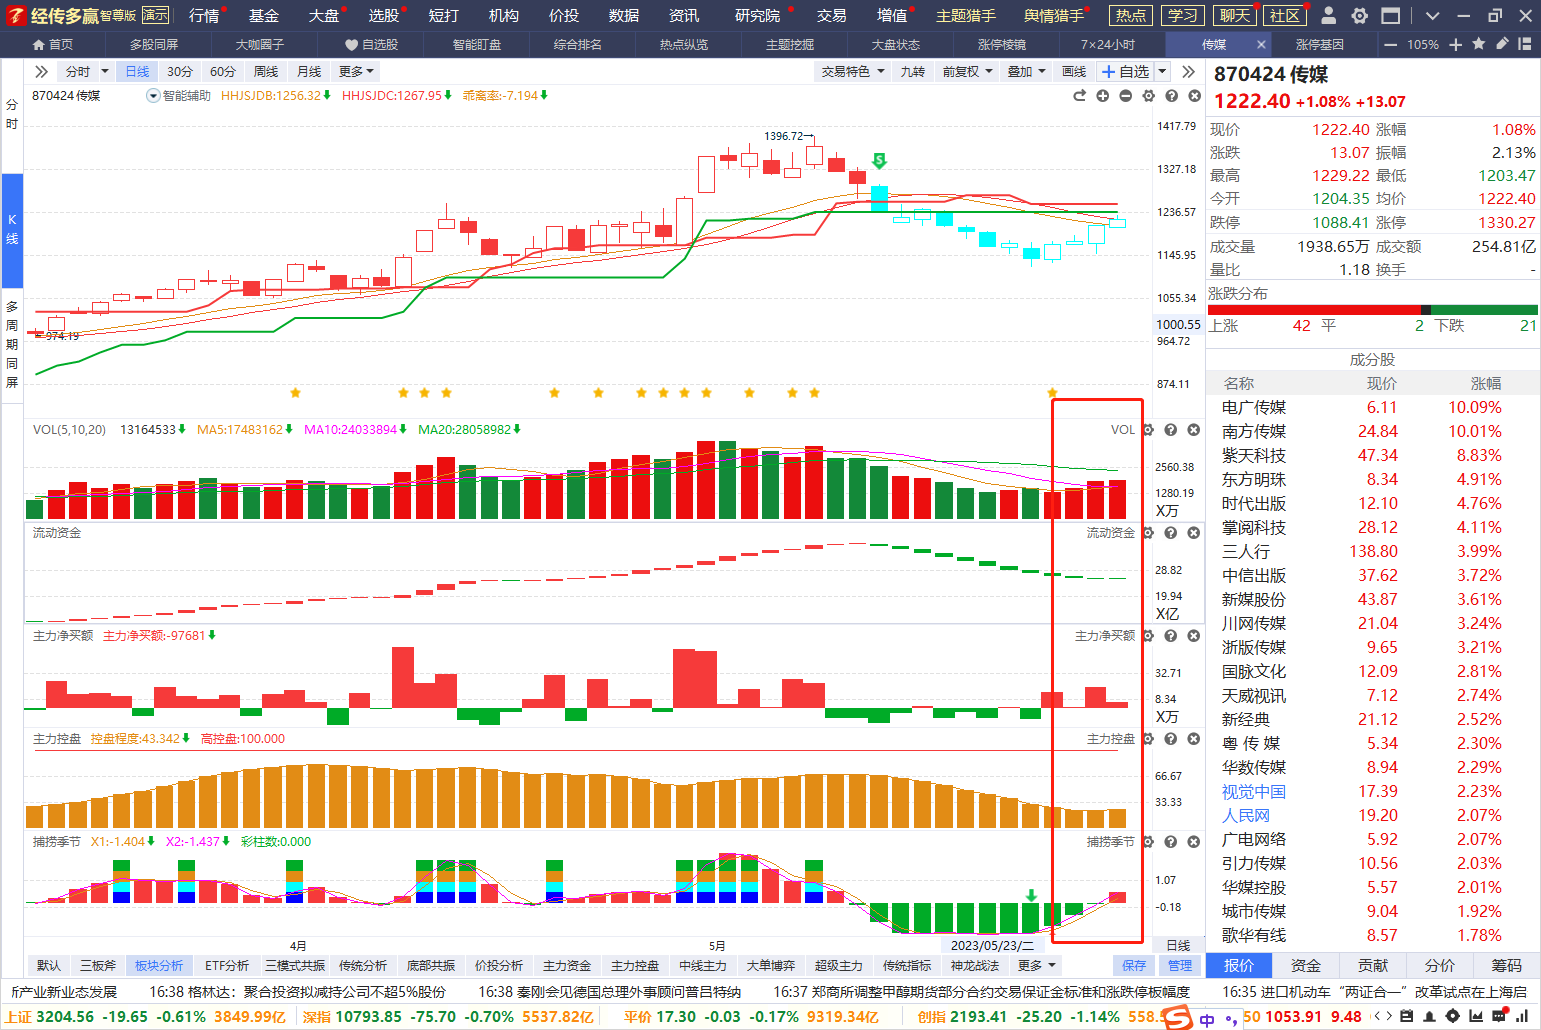The image size is (1541, 1030).
Task: Toggle 智能辅助 smart assist option
Action: point(179,96)
